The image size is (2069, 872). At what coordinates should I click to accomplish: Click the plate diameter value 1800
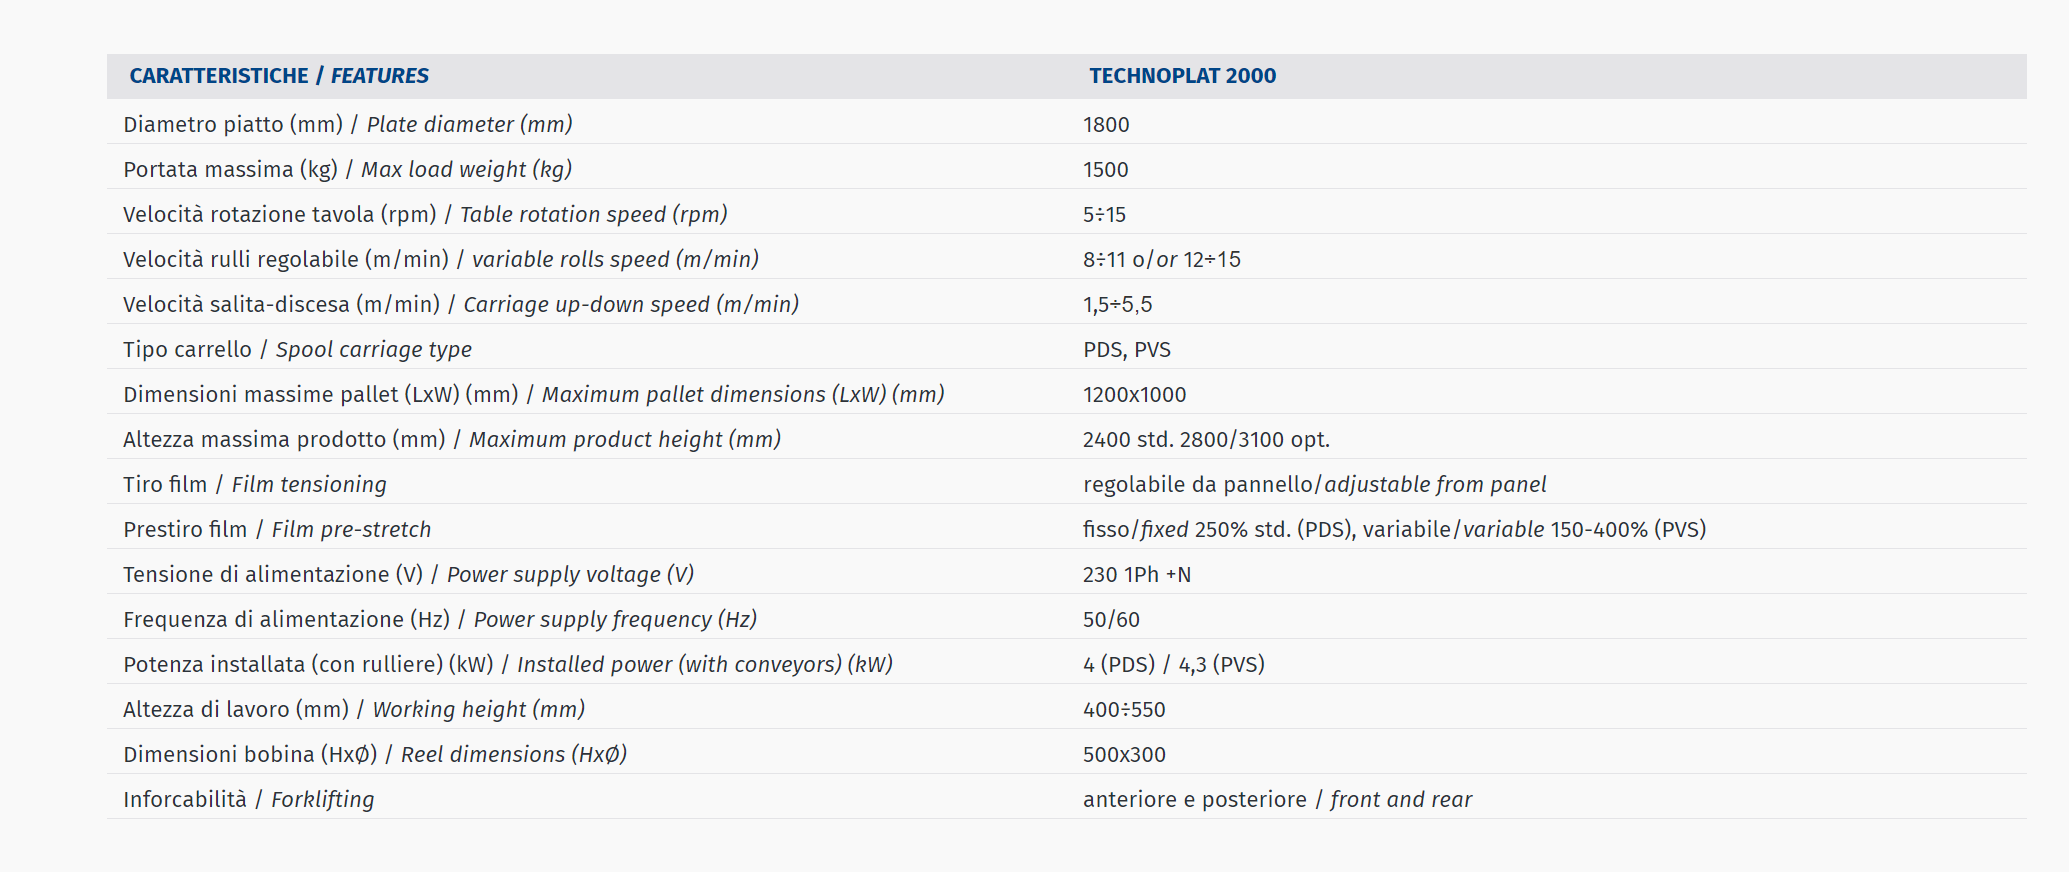[1106, 125]
